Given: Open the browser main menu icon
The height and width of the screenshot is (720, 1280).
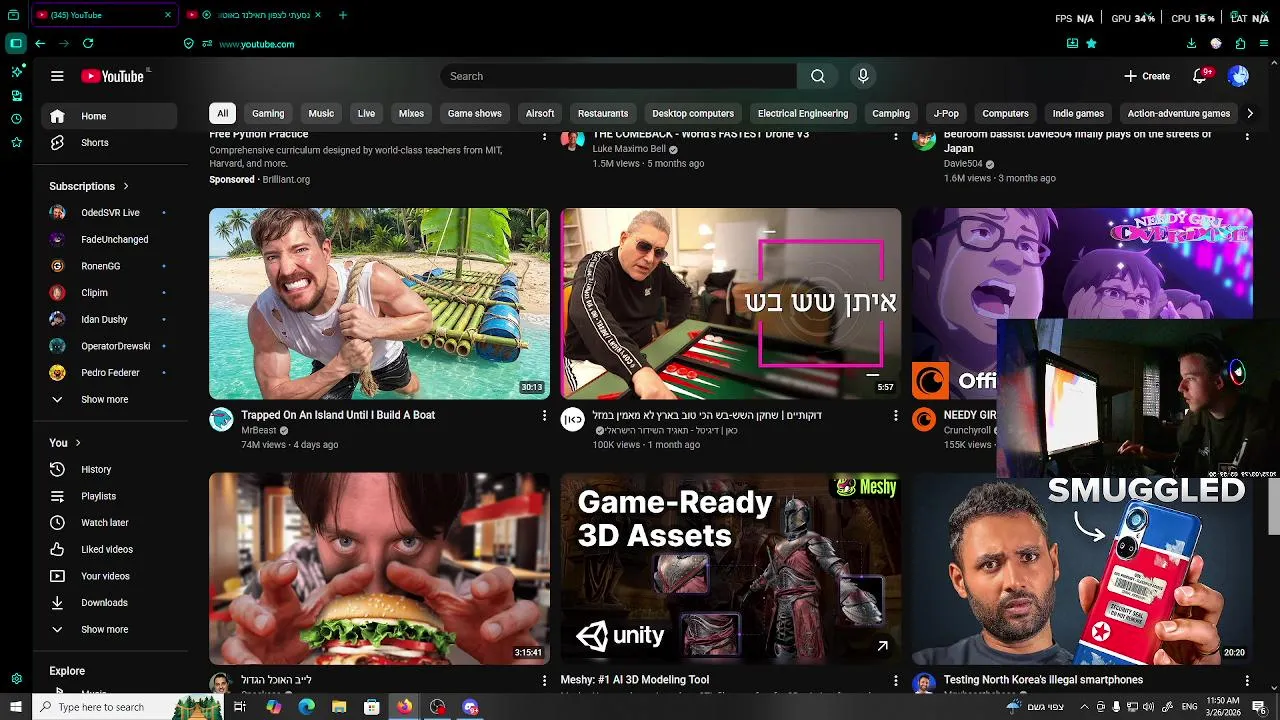Looking at the screenshot, I should coord(1264,44).
